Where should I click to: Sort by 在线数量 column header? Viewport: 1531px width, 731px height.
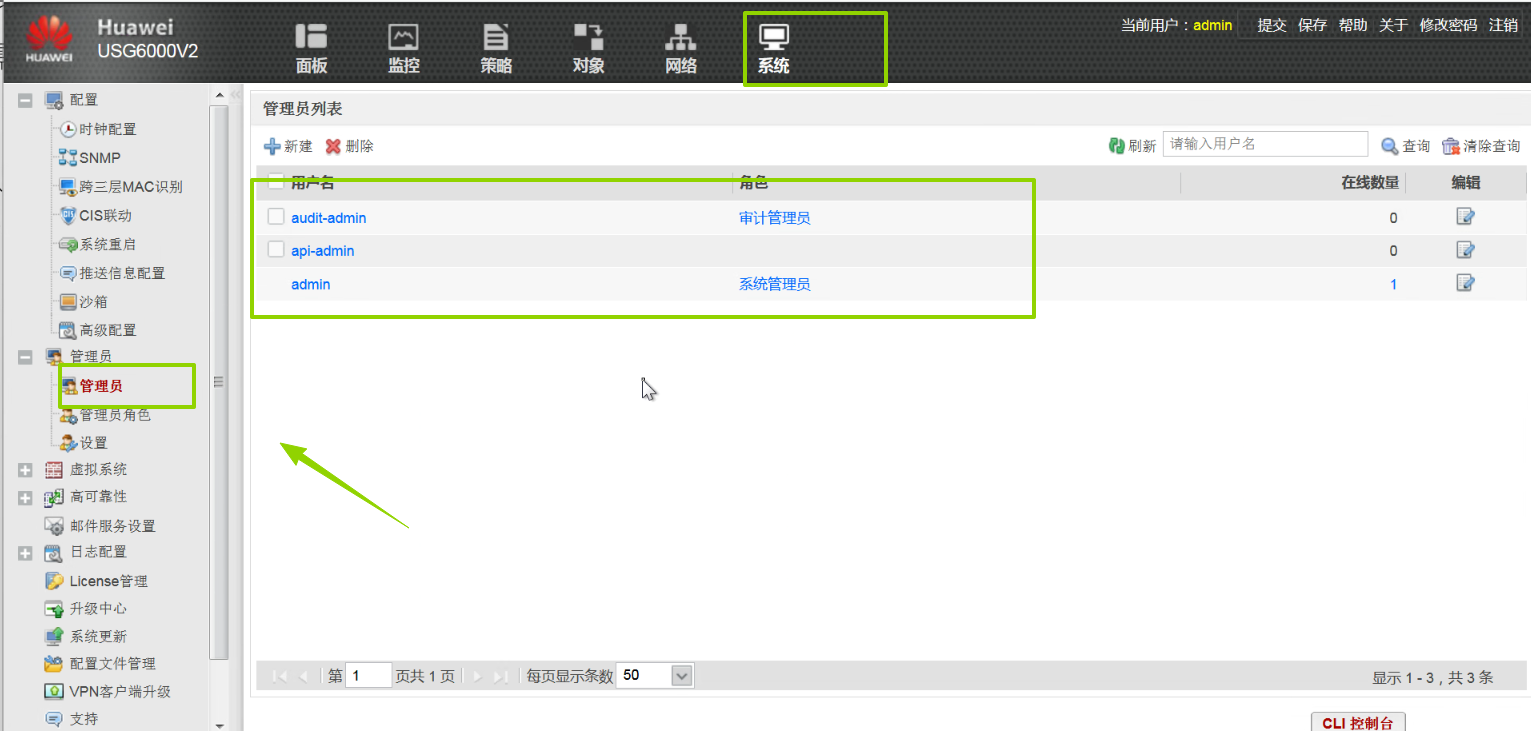1369,182
